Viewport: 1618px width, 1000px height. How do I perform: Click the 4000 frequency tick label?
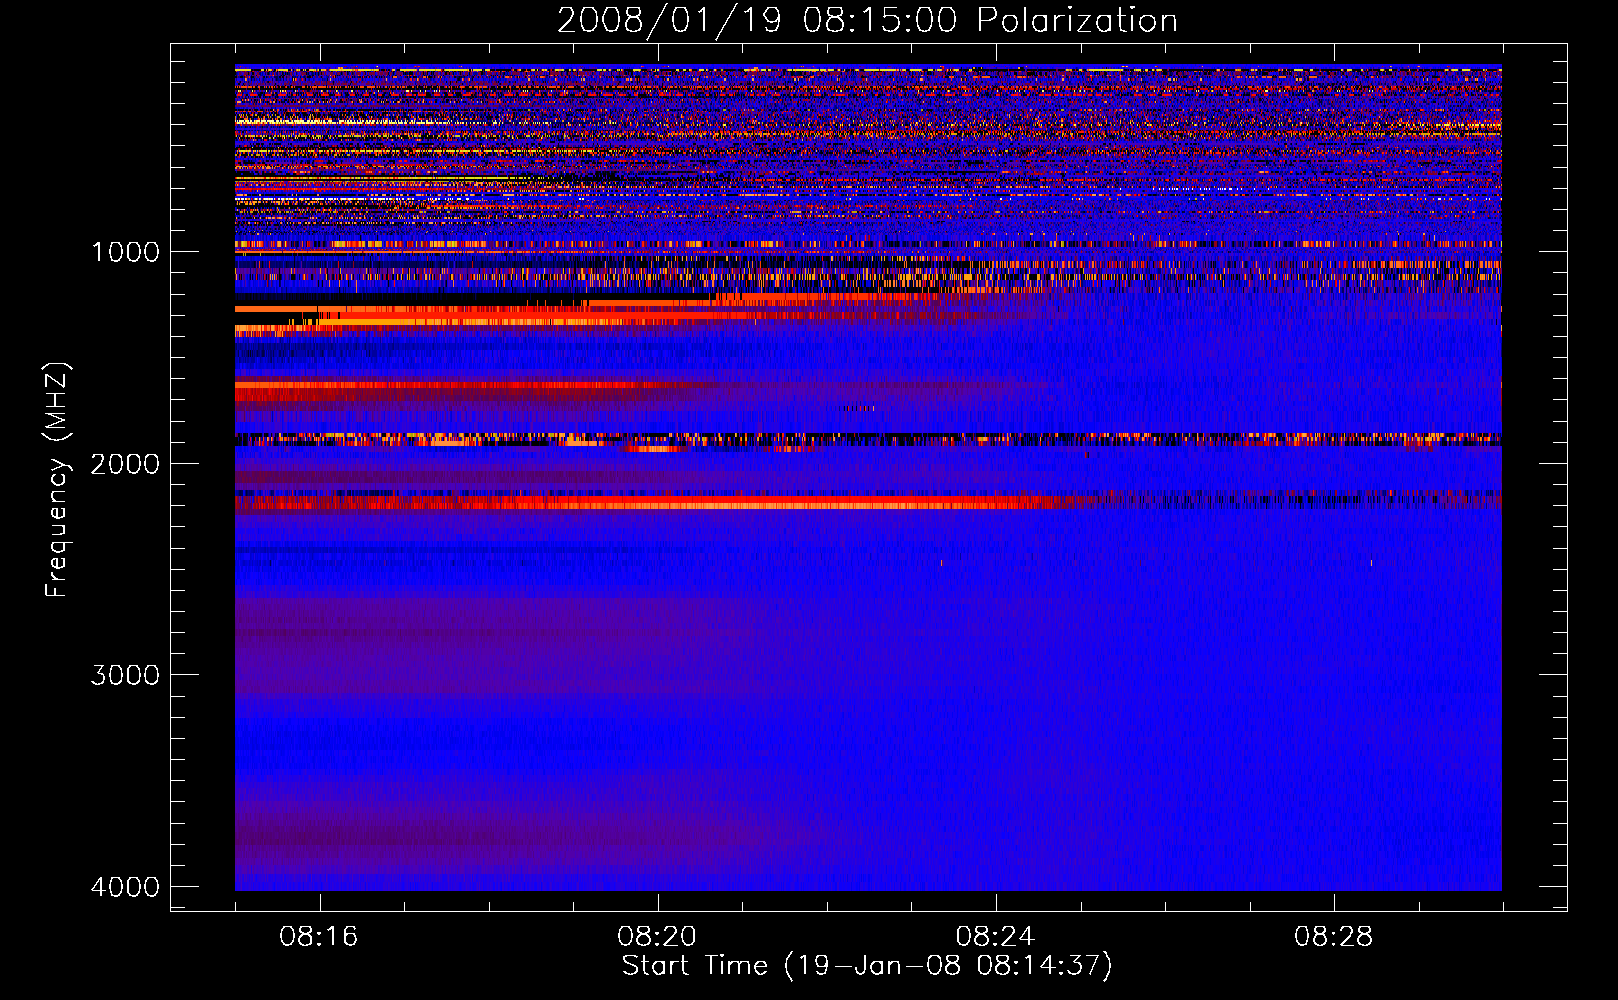(125, 887)
